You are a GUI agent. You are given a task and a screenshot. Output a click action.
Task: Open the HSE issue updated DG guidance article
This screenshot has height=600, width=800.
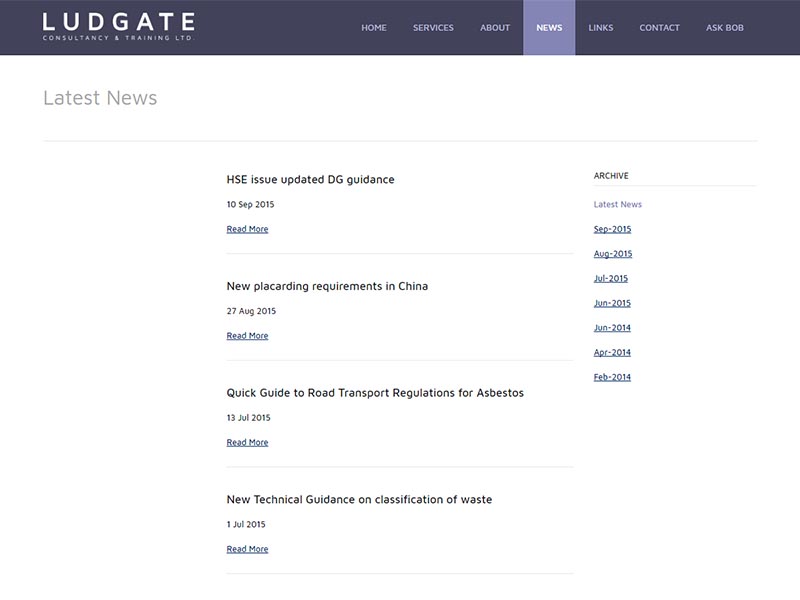(310, 180)
